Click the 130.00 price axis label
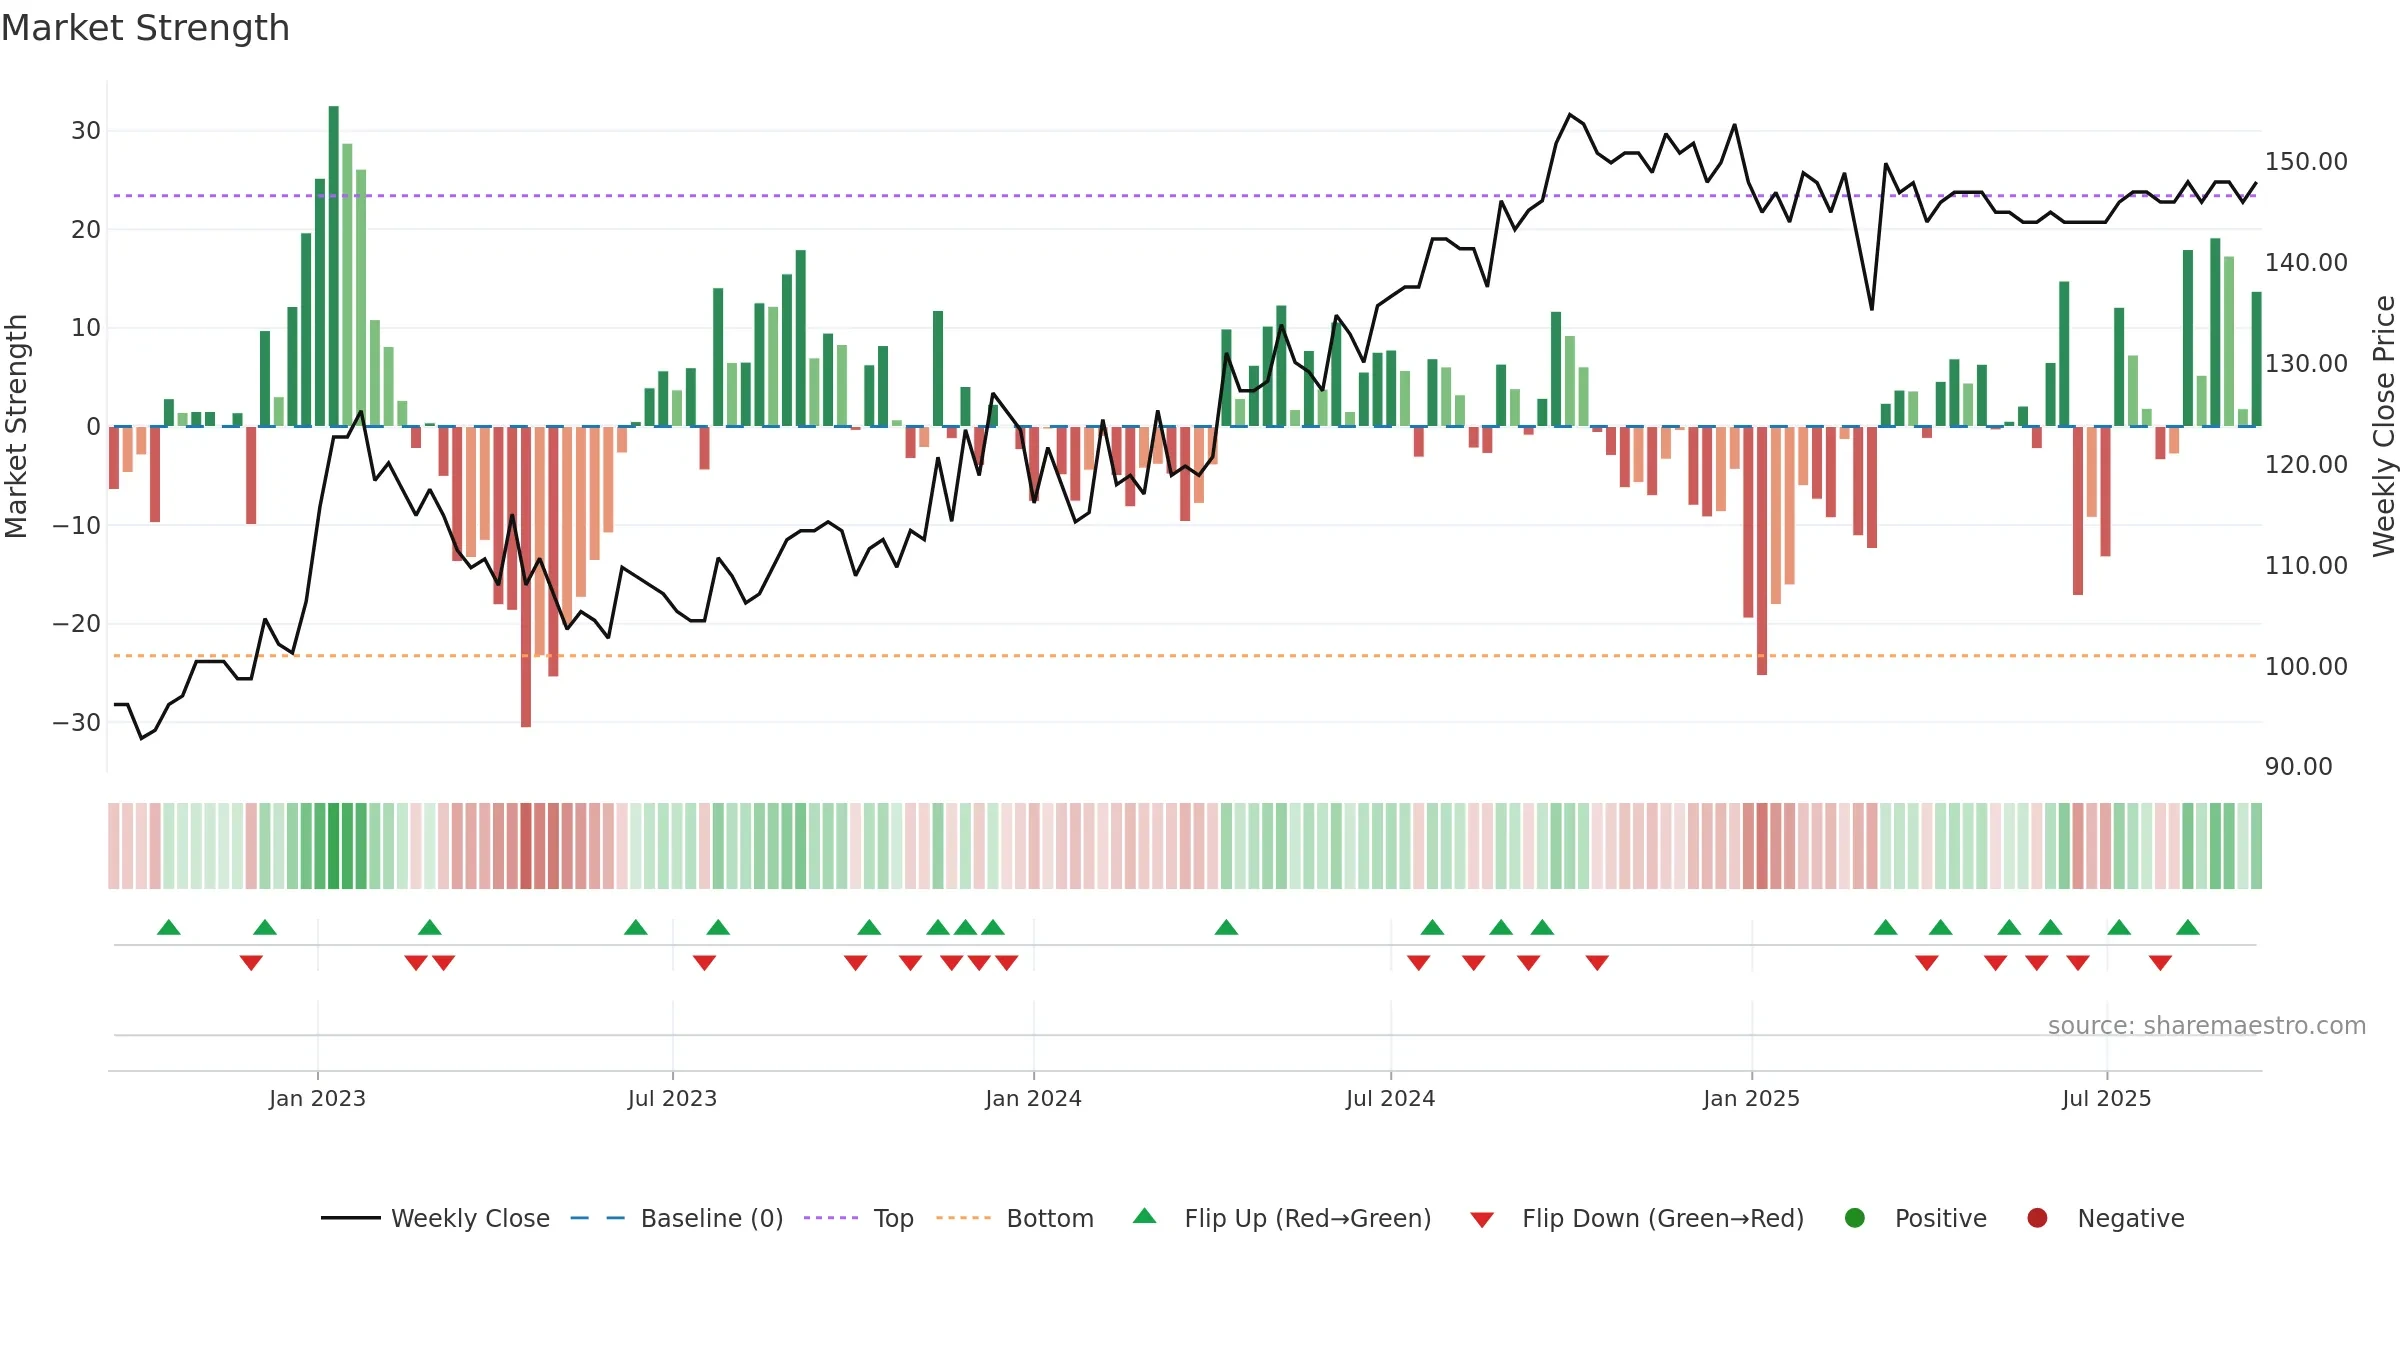Image resolution: width=2400 pixels, height=1350 pixels. 2306,364
